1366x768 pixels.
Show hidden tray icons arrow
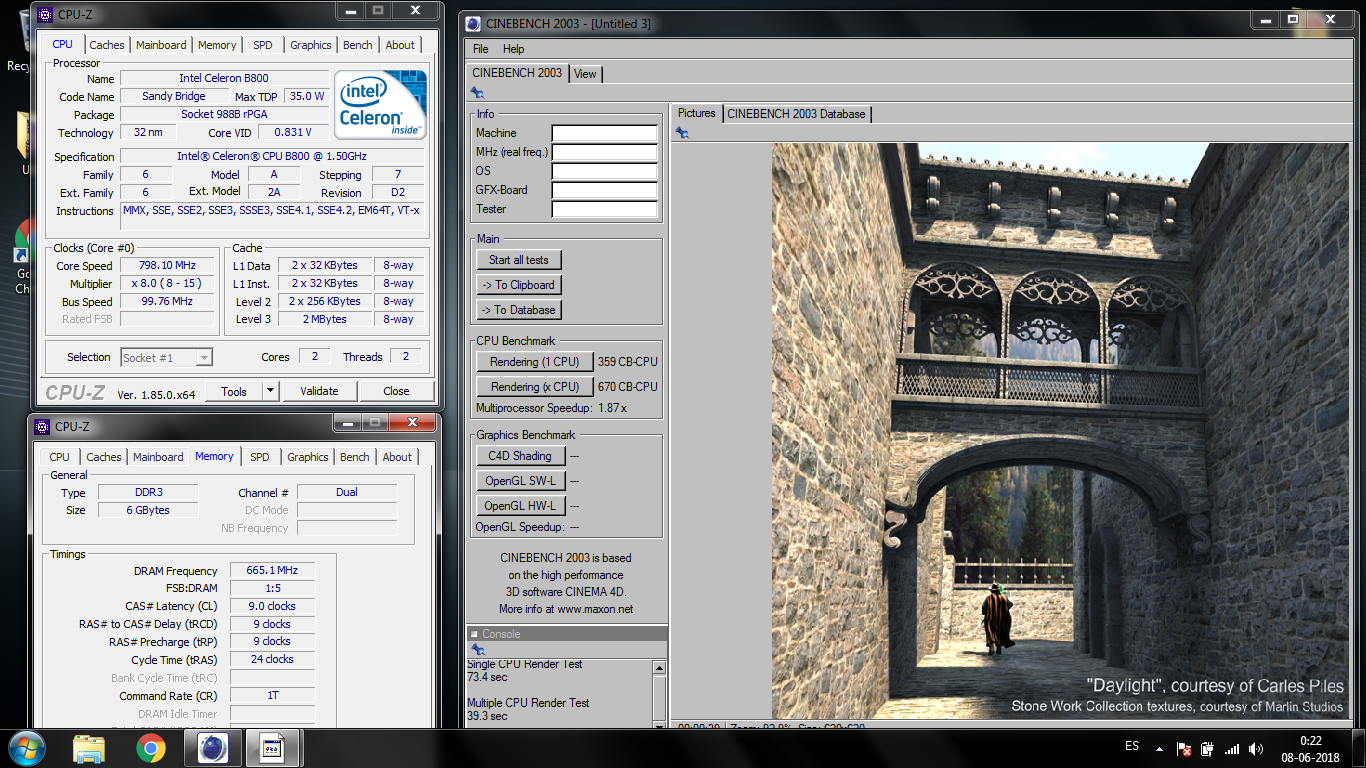tap(1159, 748)
